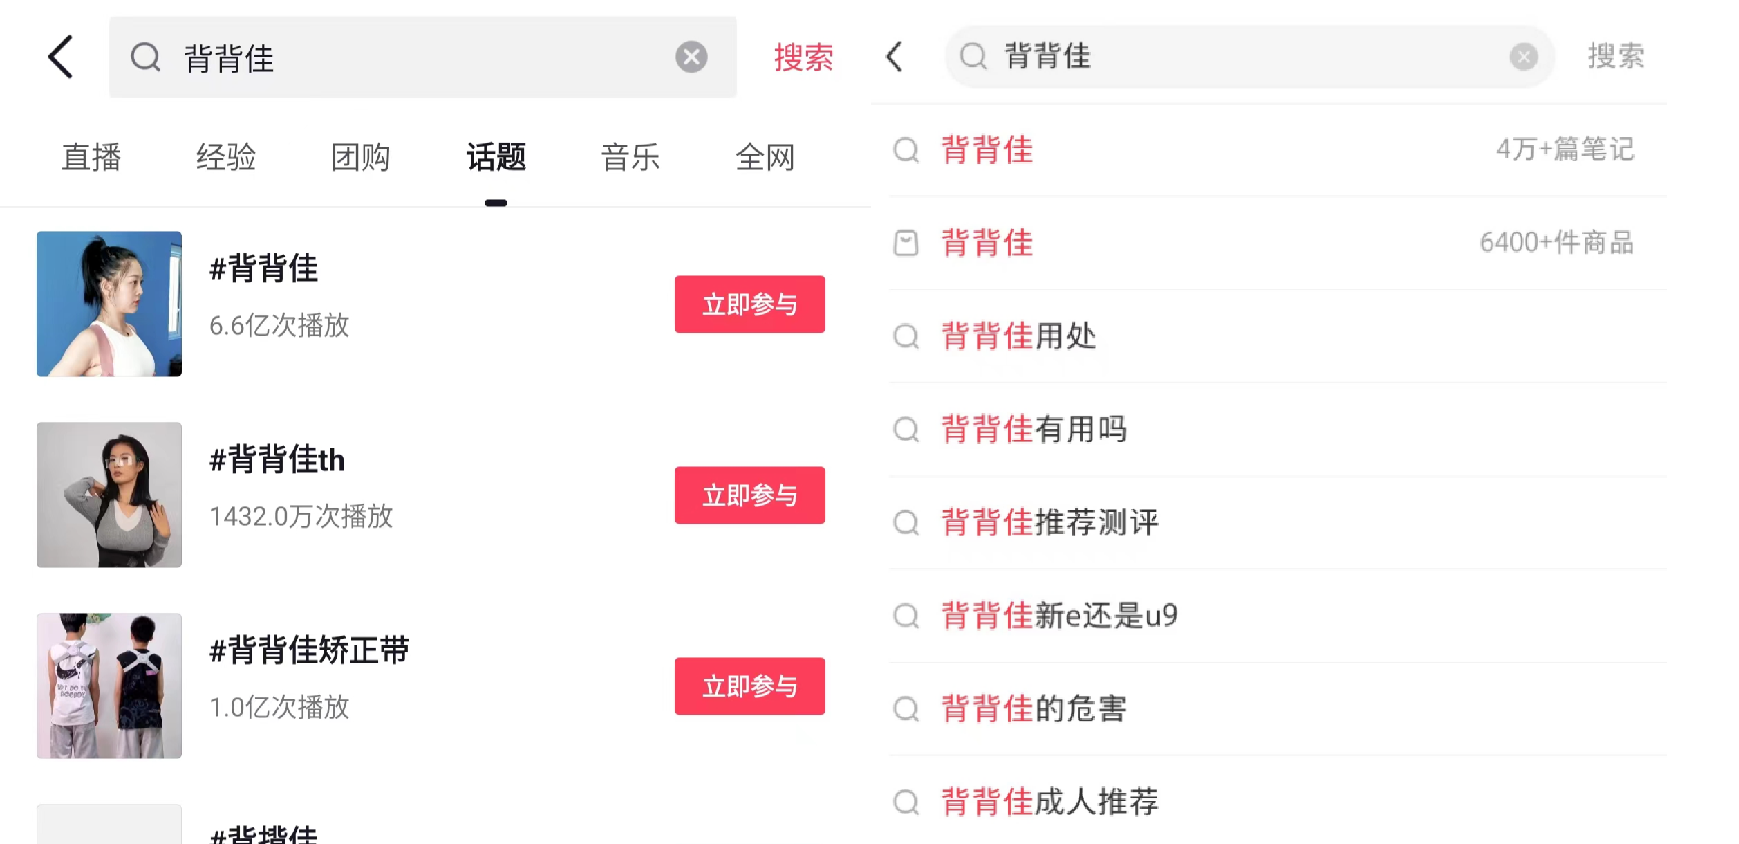Viewport: 1739px width, 844px height.
Task: Select suggestion 背背佳推荐测评
Action: click(1049, 522)
